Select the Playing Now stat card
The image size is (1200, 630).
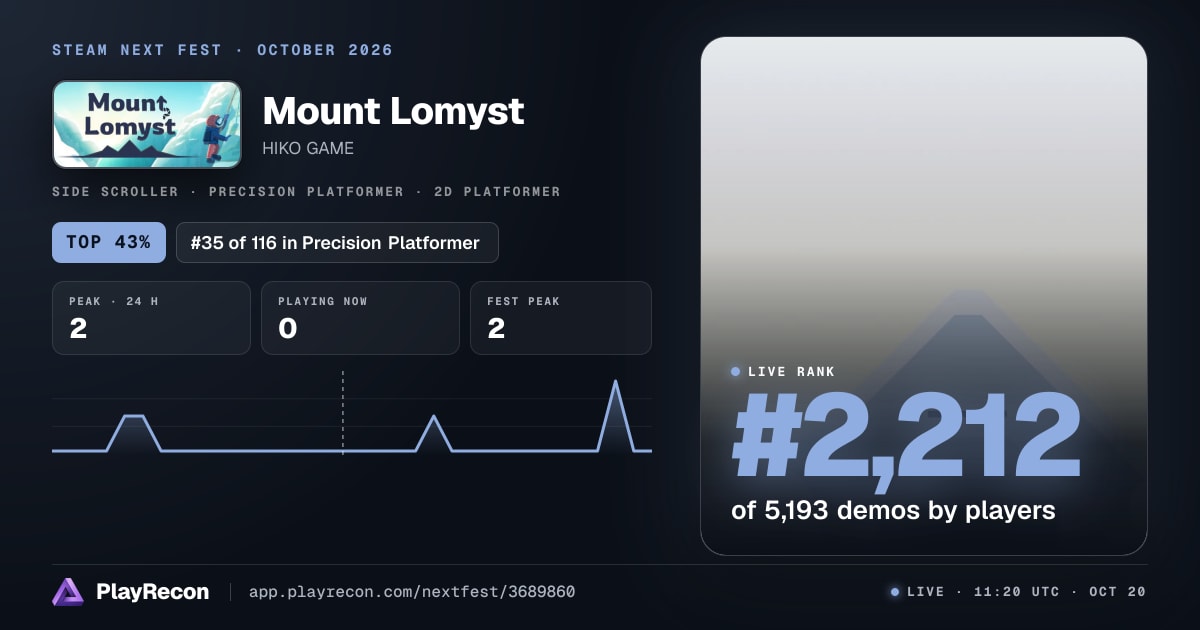tap(360, 318)
